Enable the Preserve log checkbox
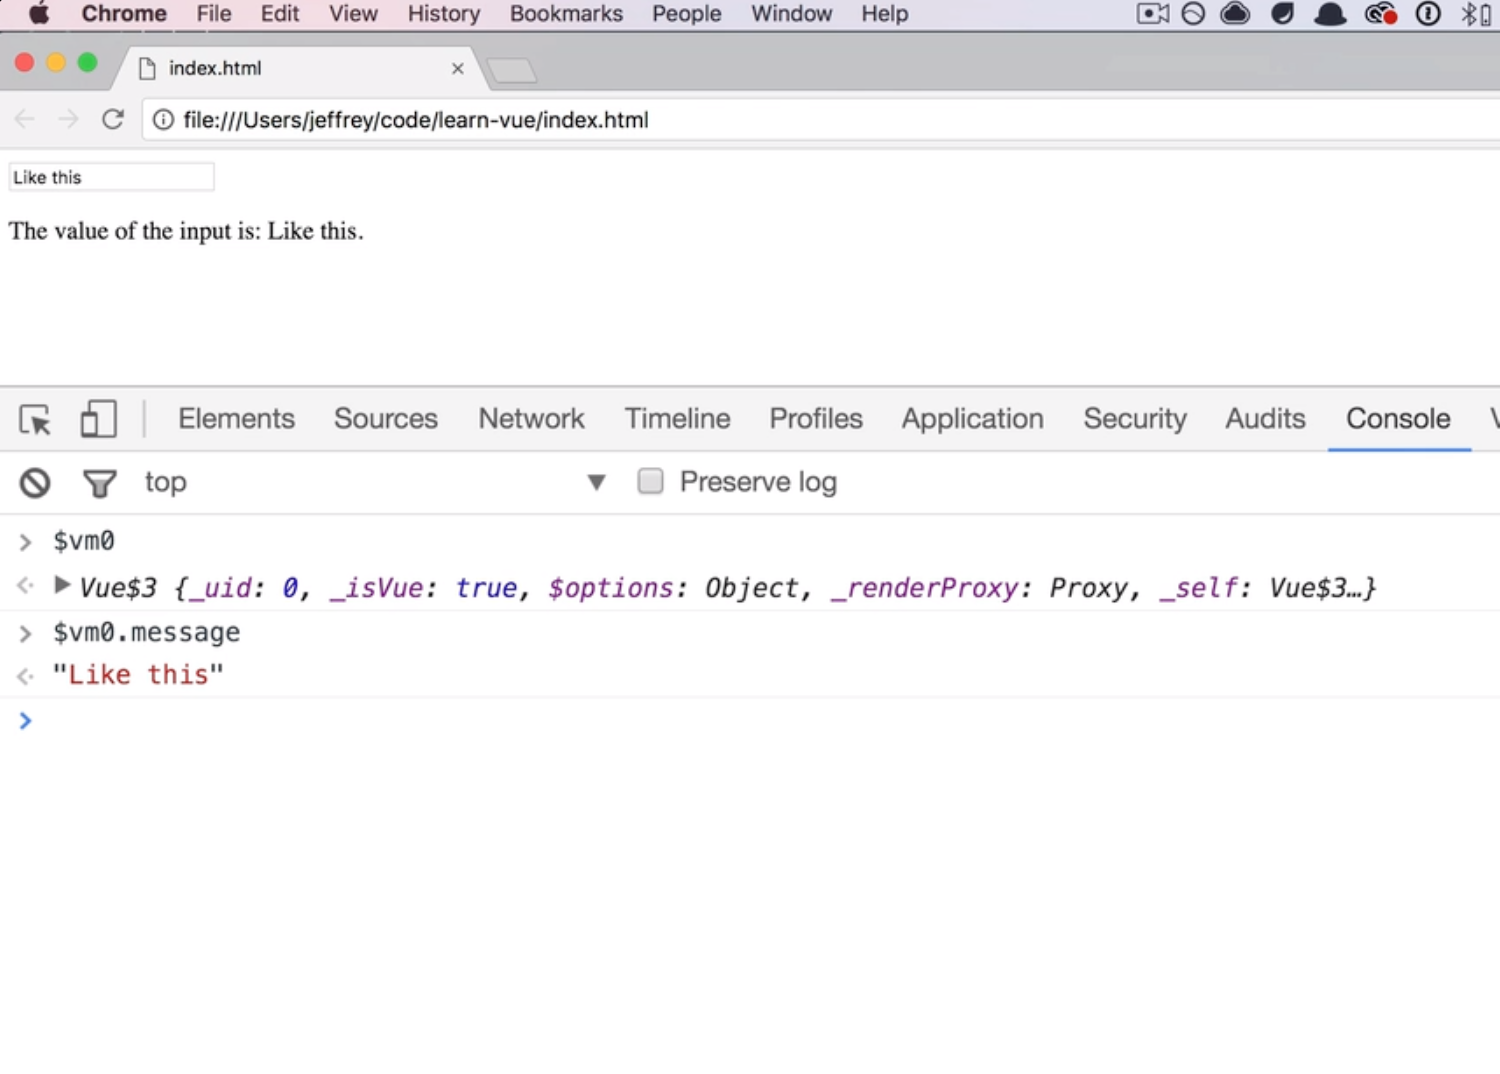This screenshot has width=1500, height=1074. (650, 482)
